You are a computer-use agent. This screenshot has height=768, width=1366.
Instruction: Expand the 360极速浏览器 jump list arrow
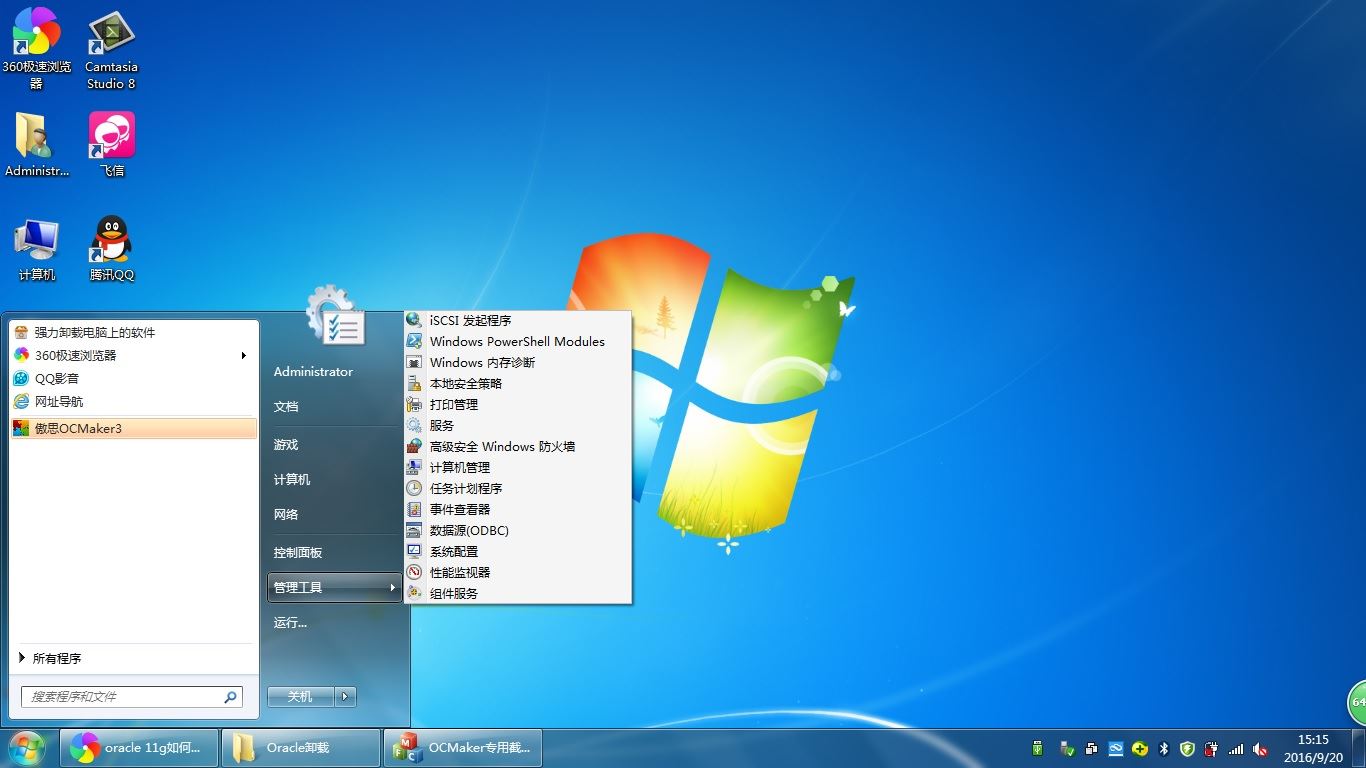(x=243, y=355)
